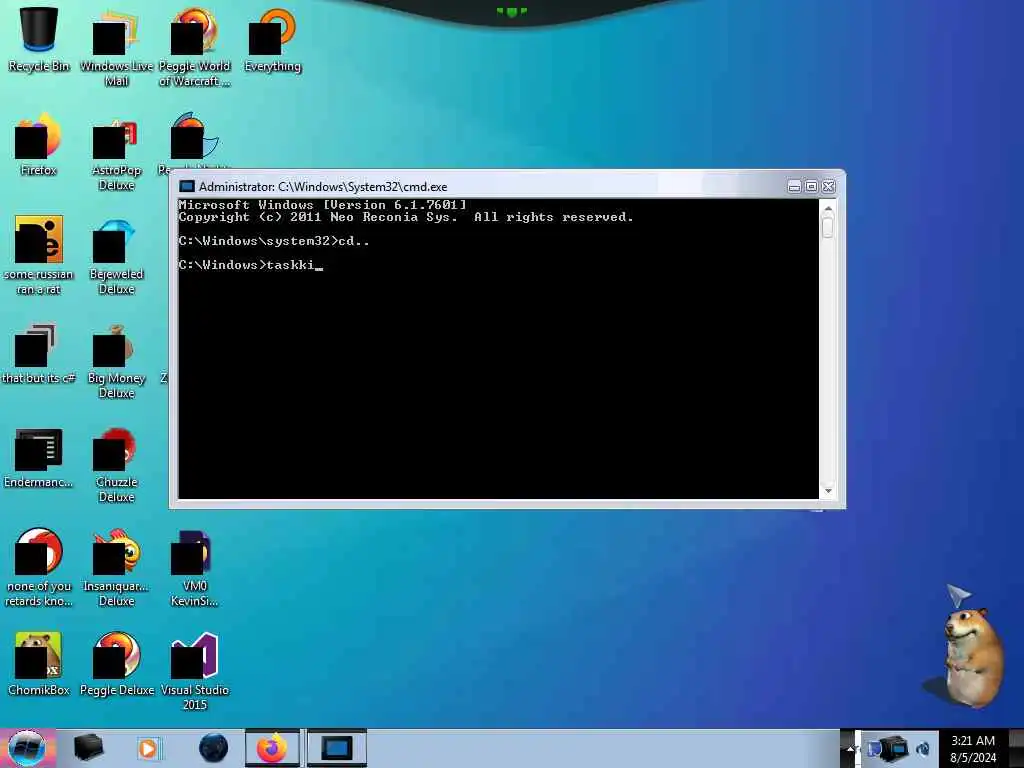Switch to Firefox on the taskbar
Screen dimensions: 1024x768
[x=272, y=748]
